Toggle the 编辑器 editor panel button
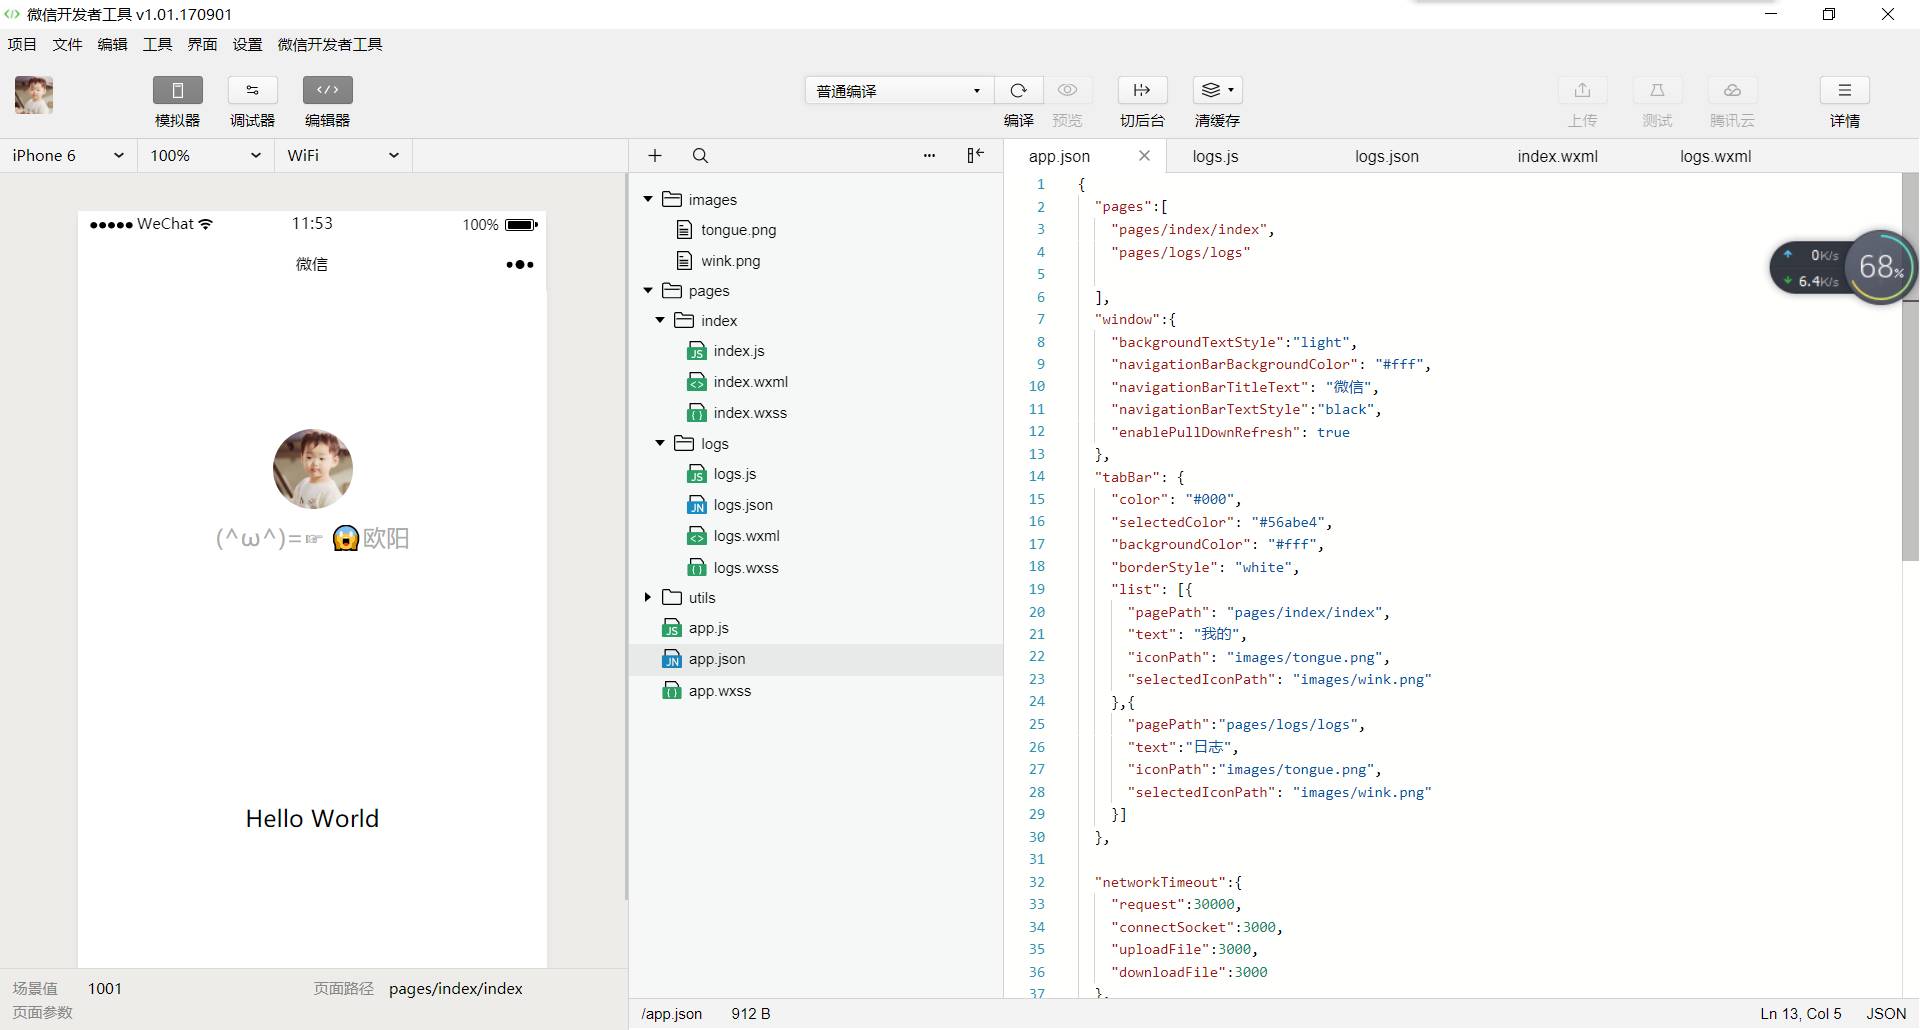The image size is (1920, 1030). (x=328, y=90)
